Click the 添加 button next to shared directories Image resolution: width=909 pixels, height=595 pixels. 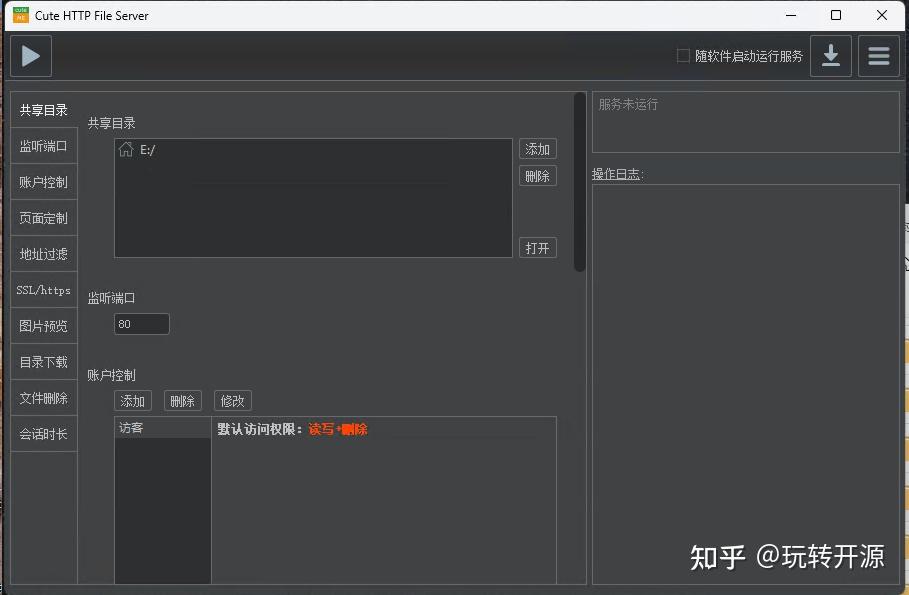[537, 148]
